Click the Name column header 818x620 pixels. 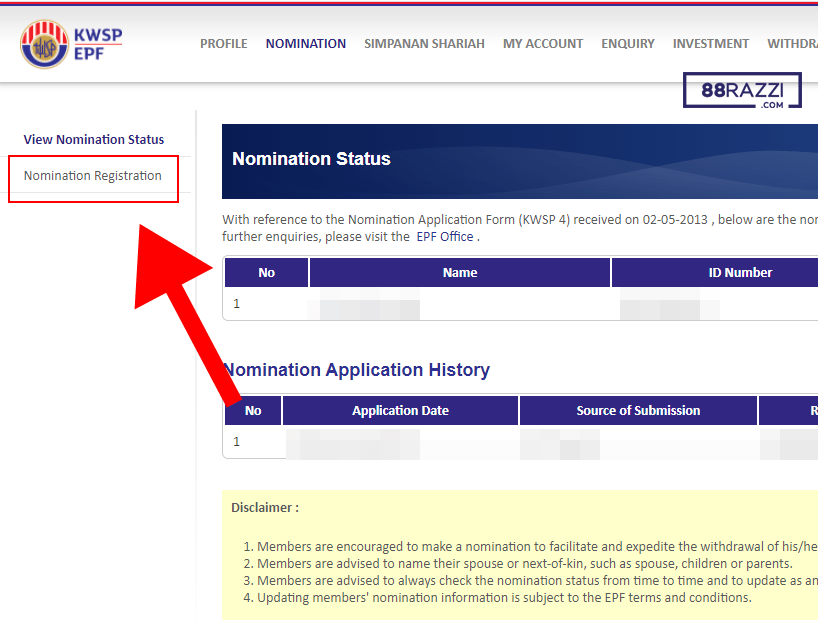(x=460, y=273)
